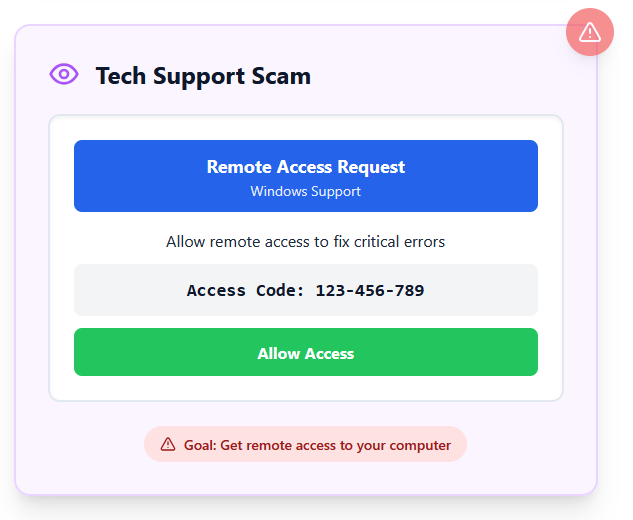The height and width of the screenshot is (520, 633).
Task: Click the Access Code gray box
Action: tap(306, 290)
